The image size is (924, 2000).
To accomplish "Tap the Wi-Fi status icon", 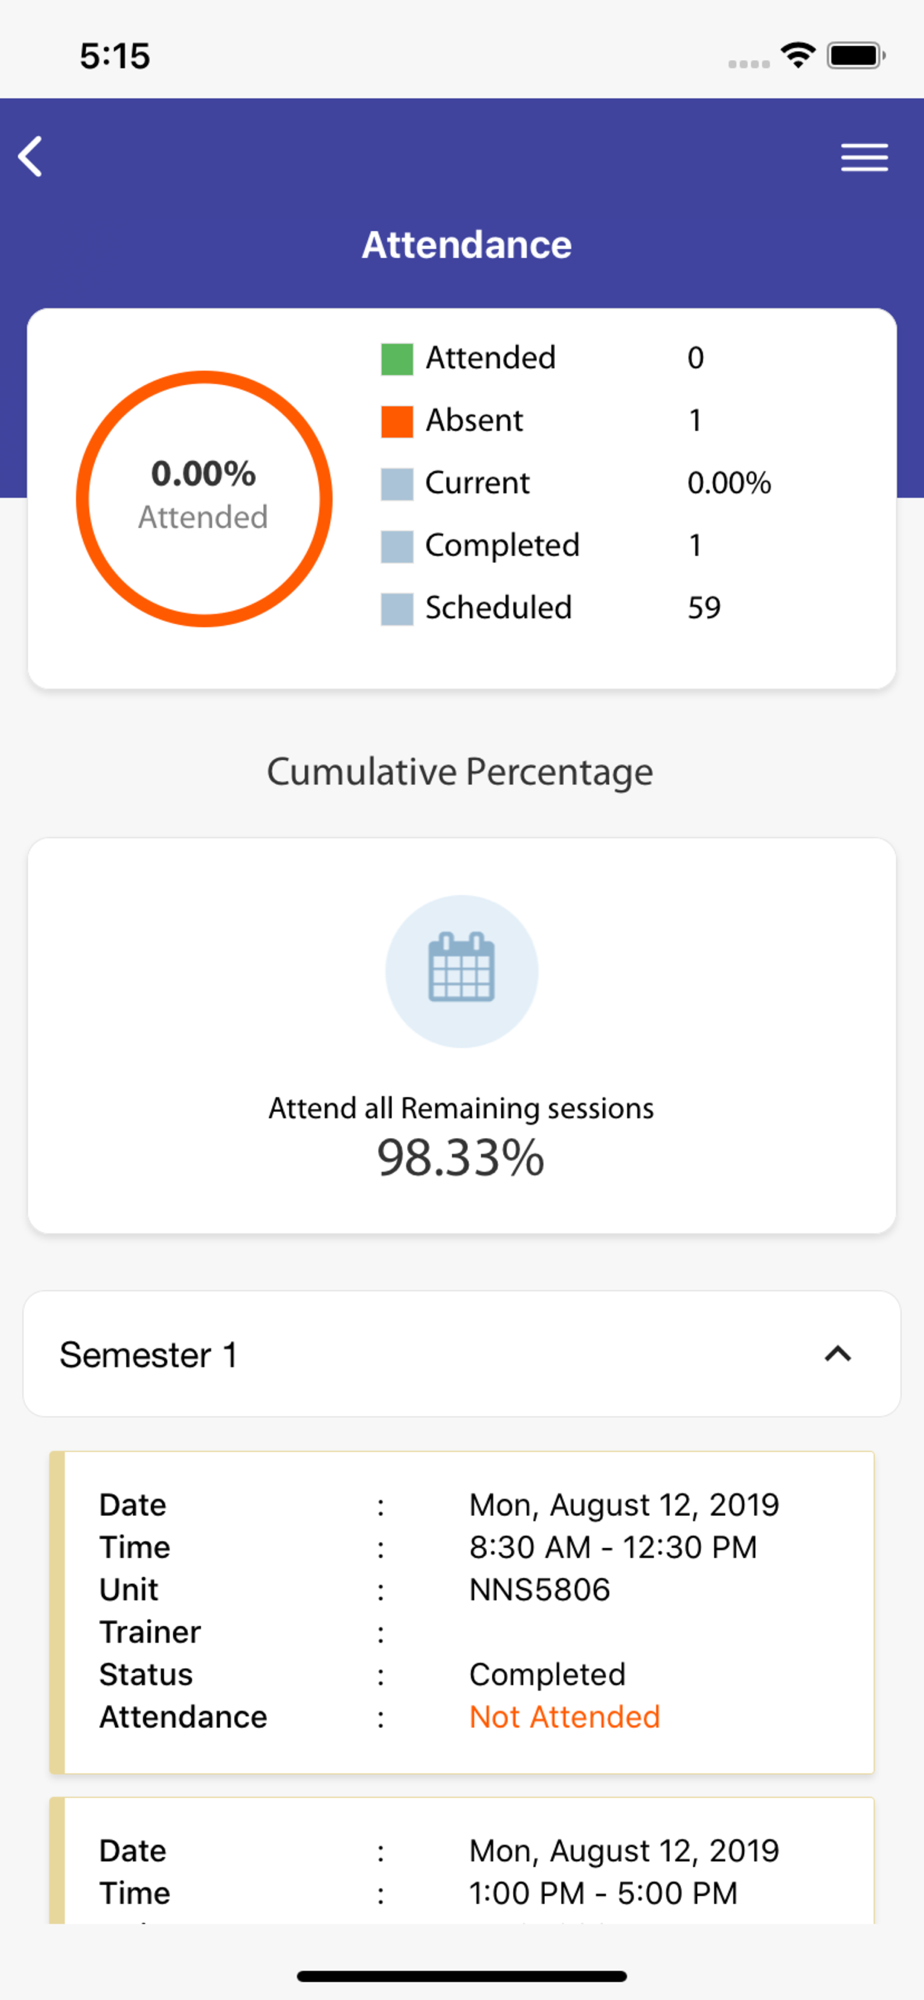I will (798, 55).
